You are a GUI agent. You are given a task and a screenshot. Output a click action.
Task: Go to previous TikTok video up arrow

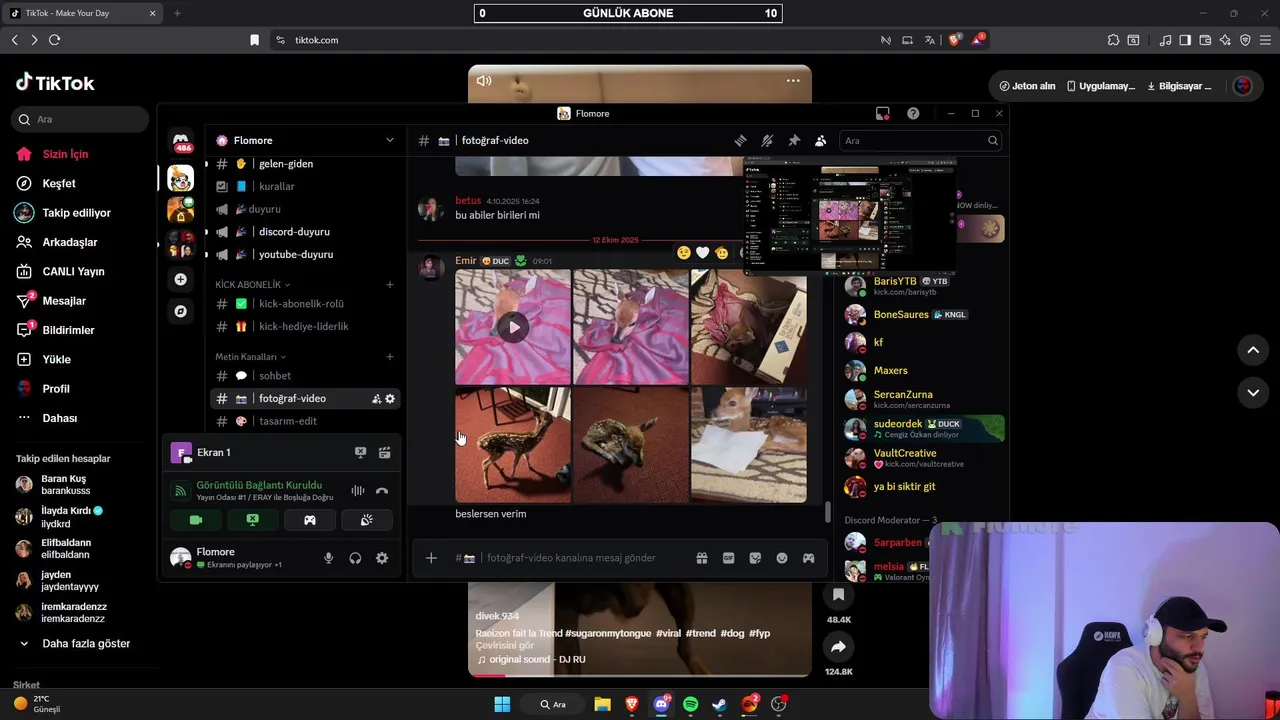click(x=1253, y=350)
